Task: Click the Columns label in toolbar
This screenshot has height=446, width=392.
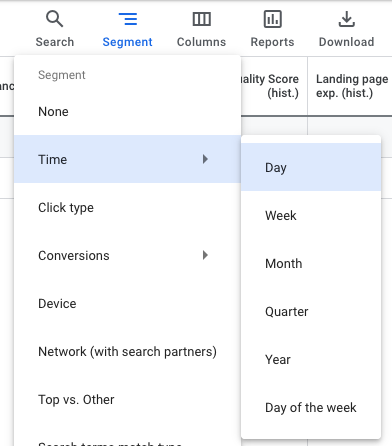Action: 201,42
